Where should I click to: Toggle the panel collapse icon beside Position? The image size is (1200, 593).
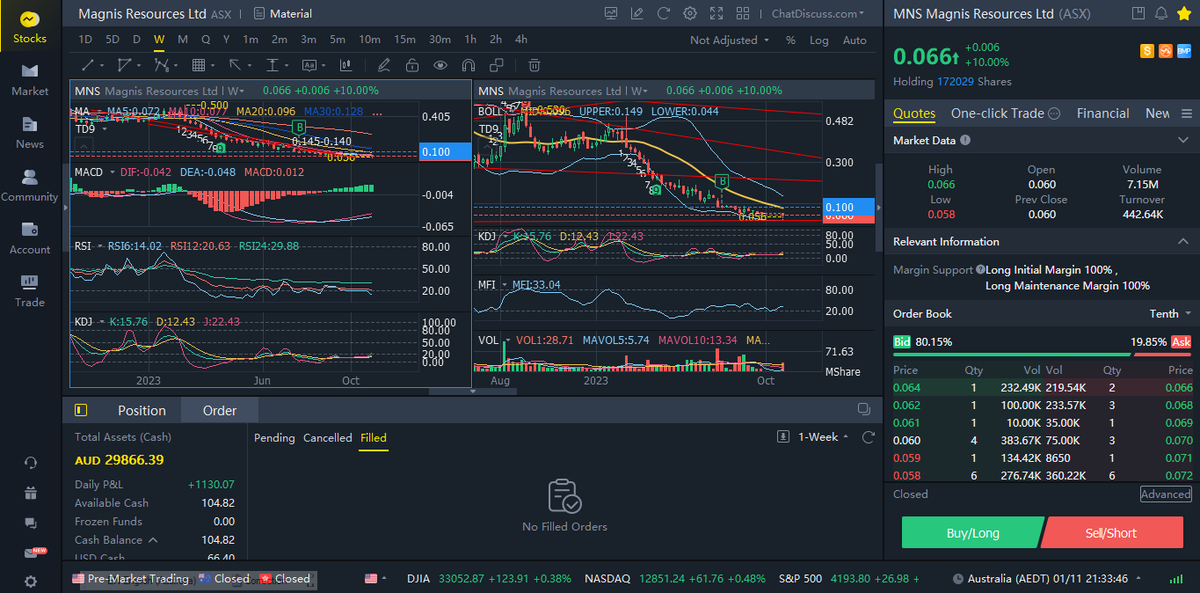pos(81,410)
